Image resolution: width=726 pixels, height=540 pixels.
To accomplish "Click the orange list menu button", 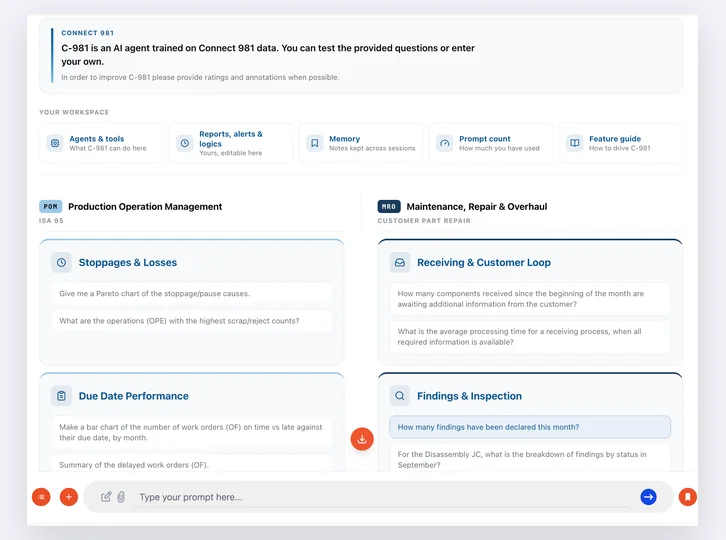I will [41, 497].
